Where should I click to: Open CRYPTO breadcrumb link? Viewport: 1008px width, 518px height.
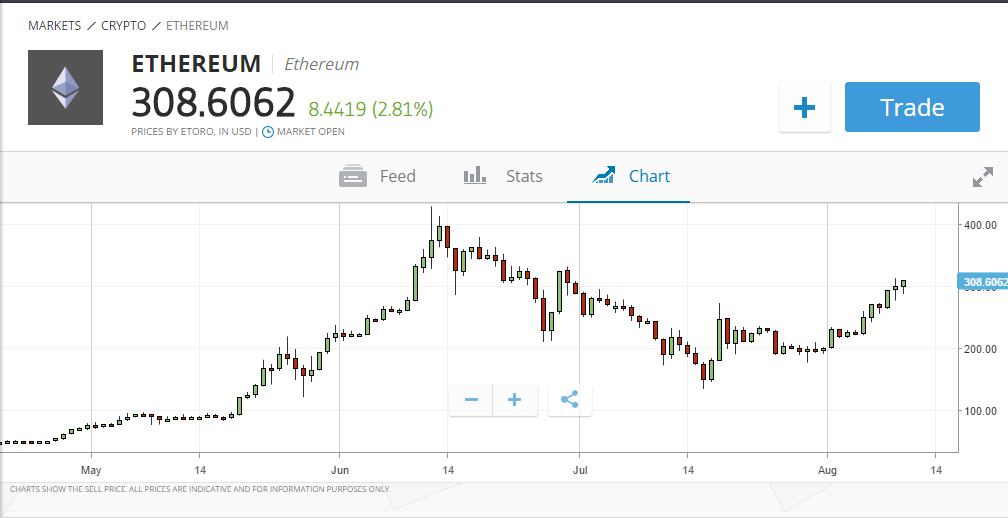click(x=123, y=25)
